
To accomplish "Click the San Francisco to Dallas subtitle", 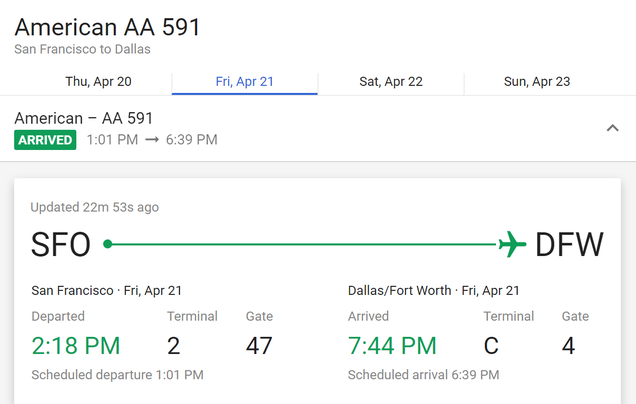I will point(82,49).
